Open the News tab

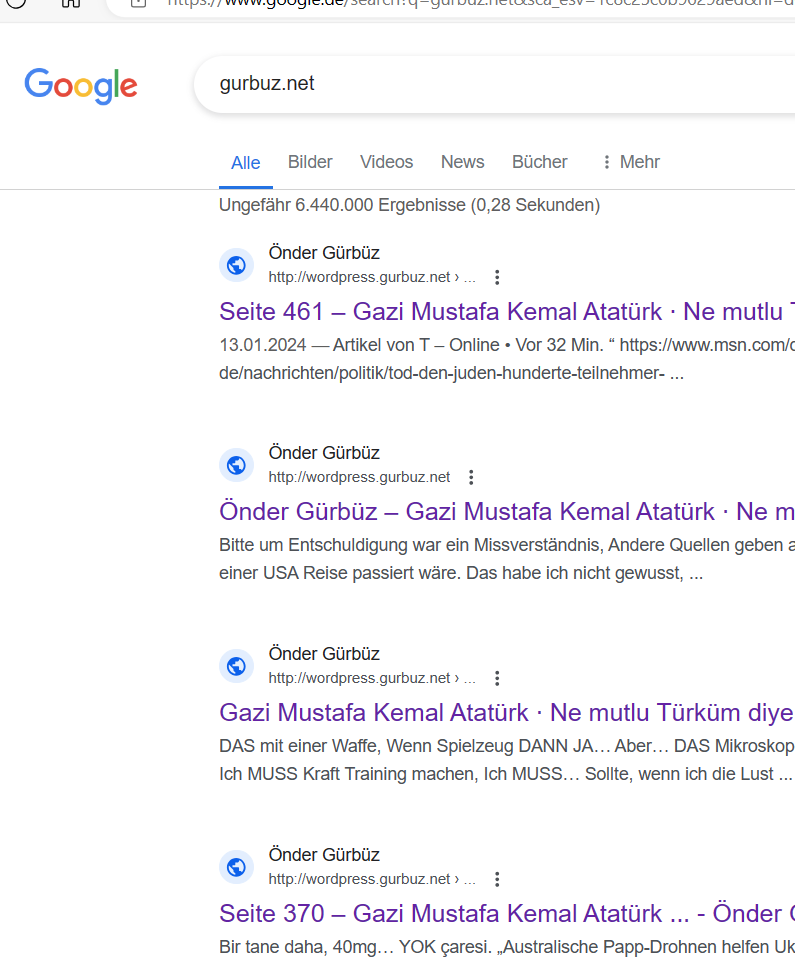[463, 162]
